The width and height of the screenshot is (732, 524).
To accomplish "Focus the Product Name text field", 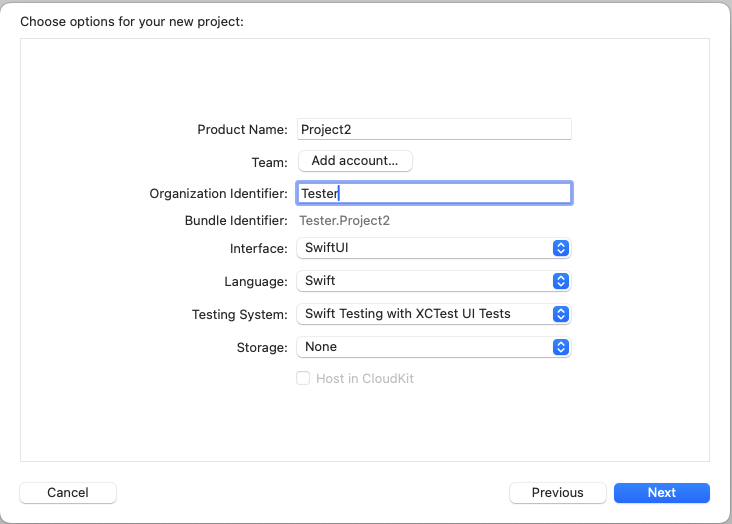I will coord(434,129).
